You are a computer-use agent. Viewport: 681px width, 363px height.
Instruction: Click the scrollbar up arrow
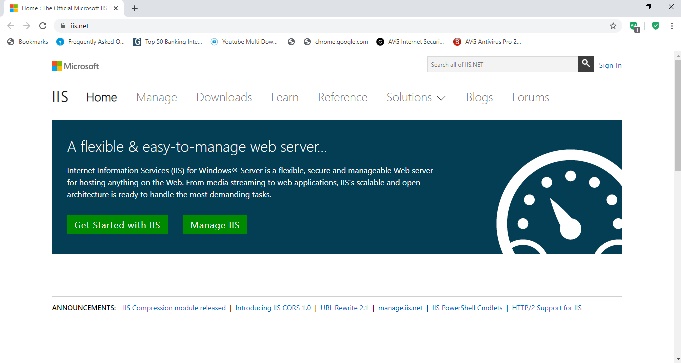[678, 55]
